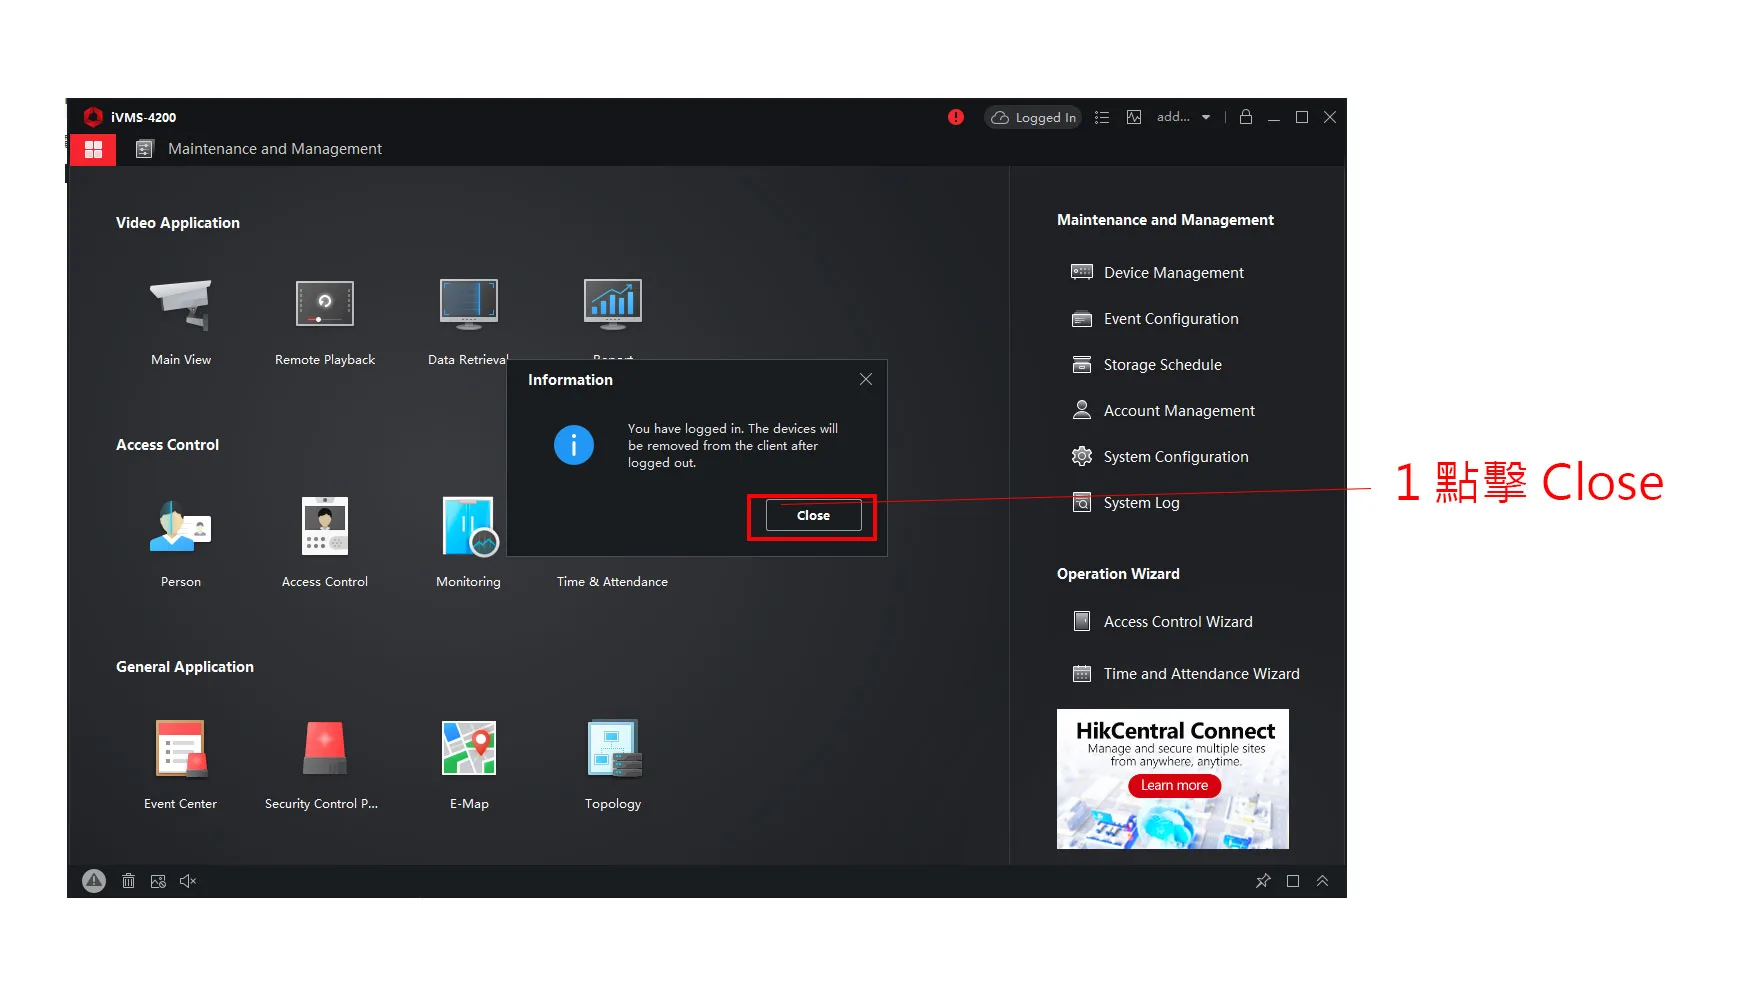Click the red control panel grid icon
The width and height of the screenshot is (1743, 1000).
point(93,149)
